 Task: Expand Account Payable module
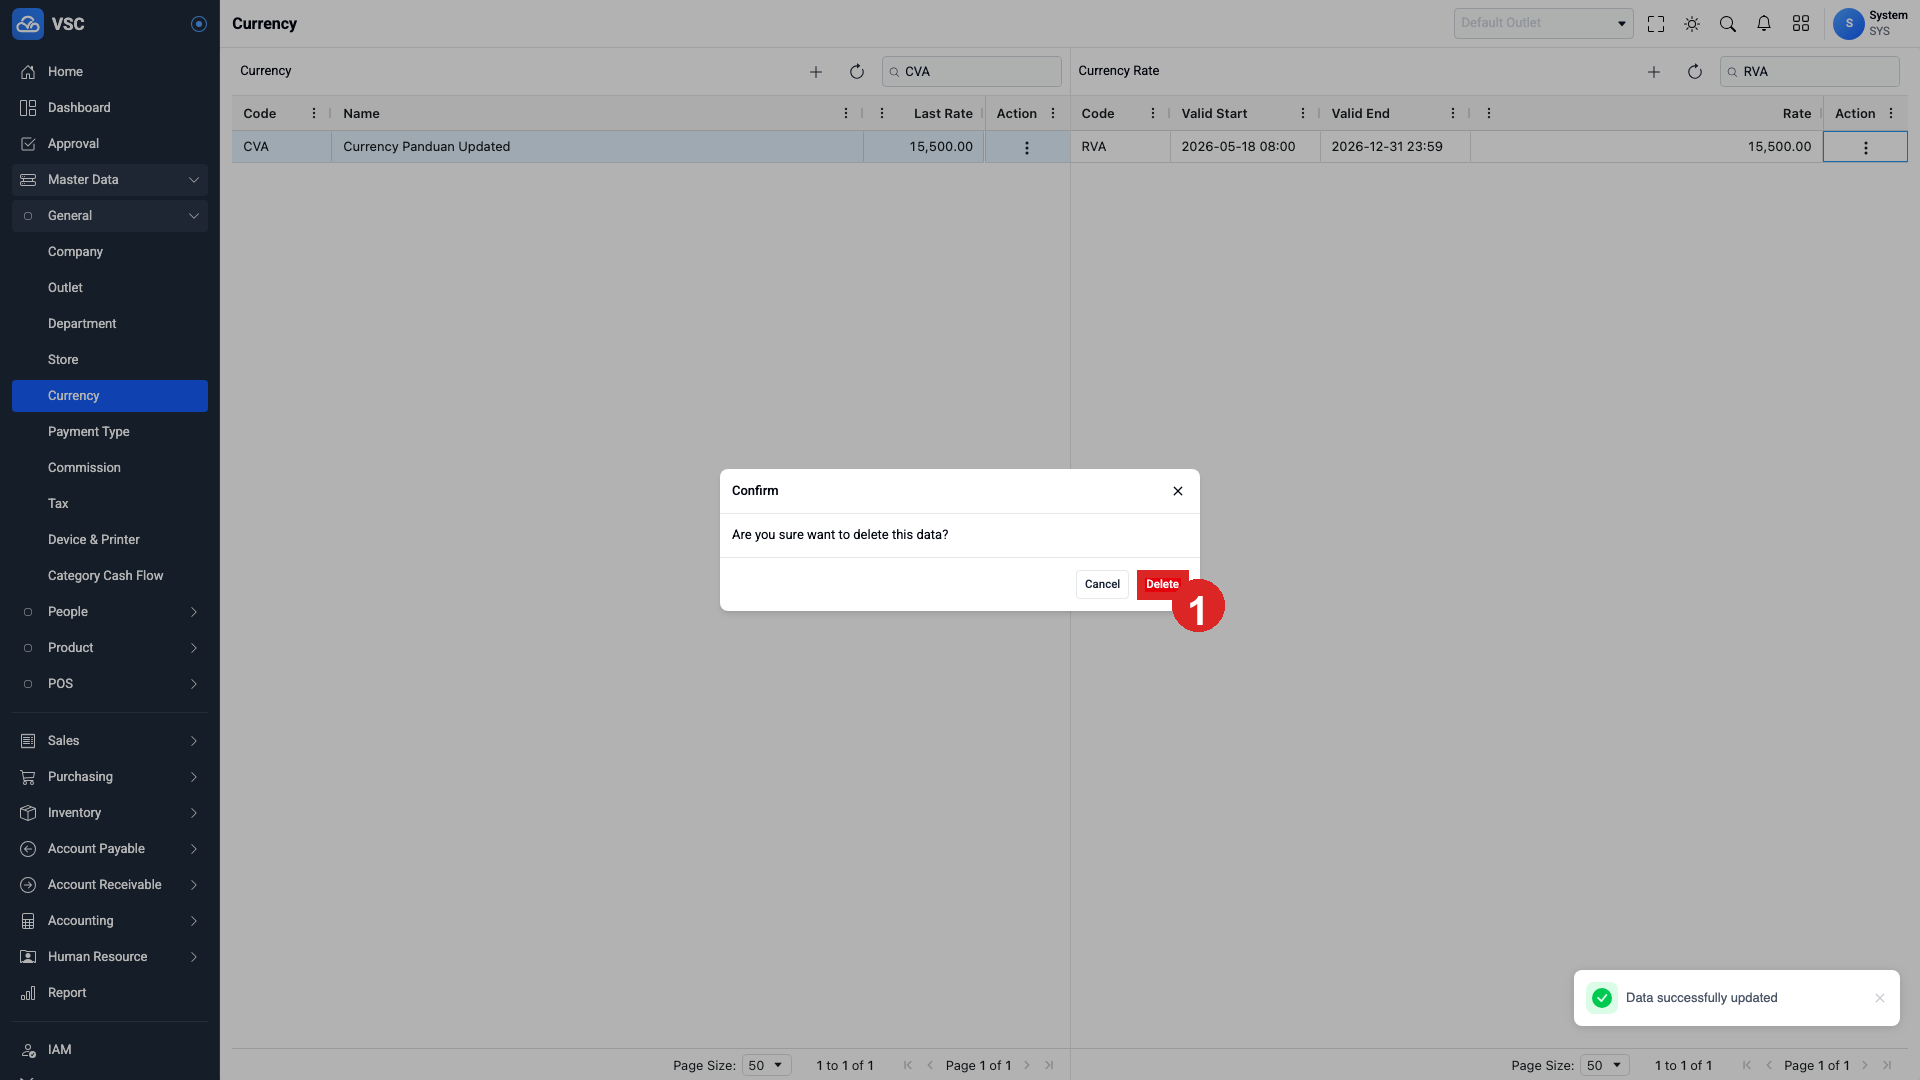tap(110, 849)
